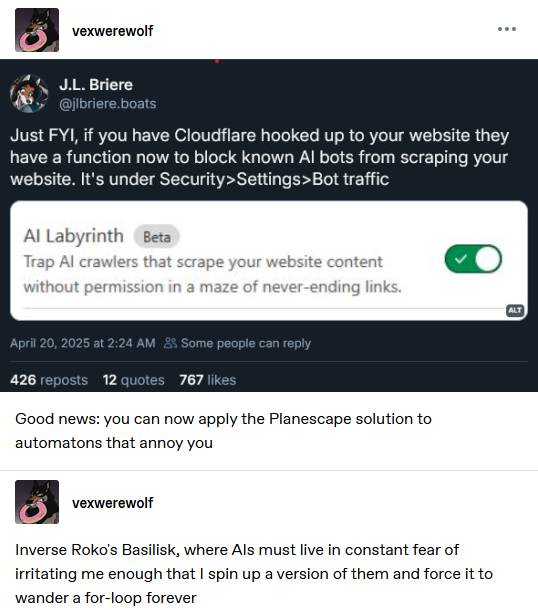Open the vexwerewolf username at top
Screen dimensions: 538x610
[x=112, y=31]
